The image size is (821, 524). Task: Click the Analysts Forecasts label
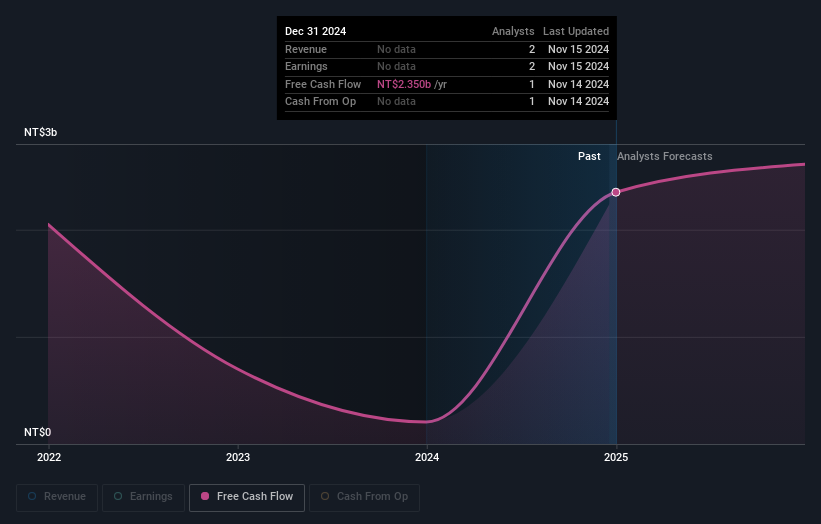pos(664,157)
